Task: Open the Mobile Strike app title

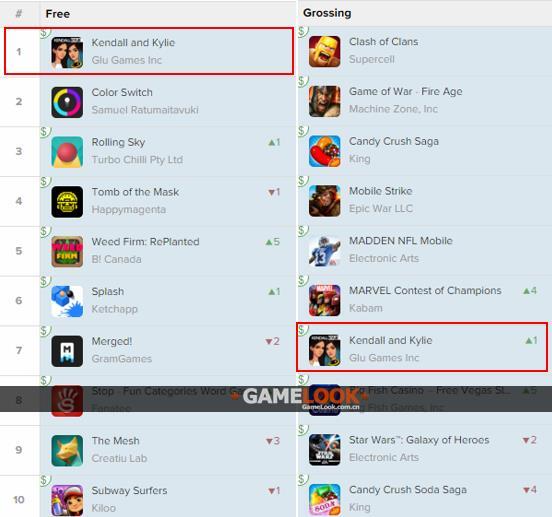Action: [381, 191]
